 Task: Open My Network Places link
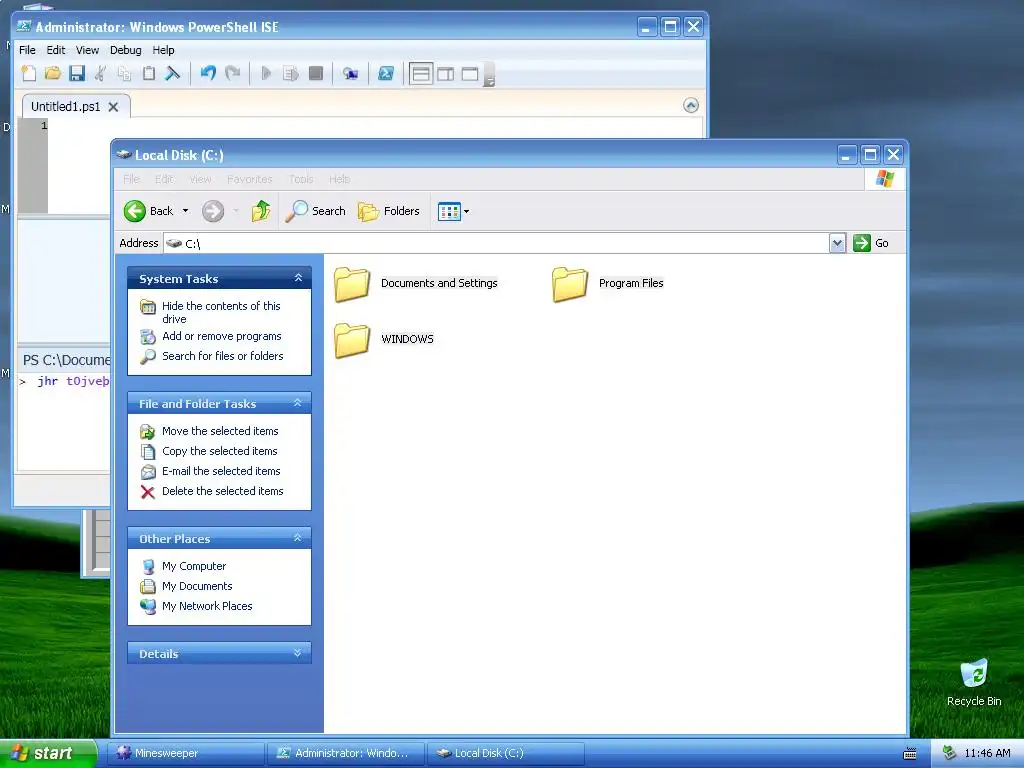[207, 606]
